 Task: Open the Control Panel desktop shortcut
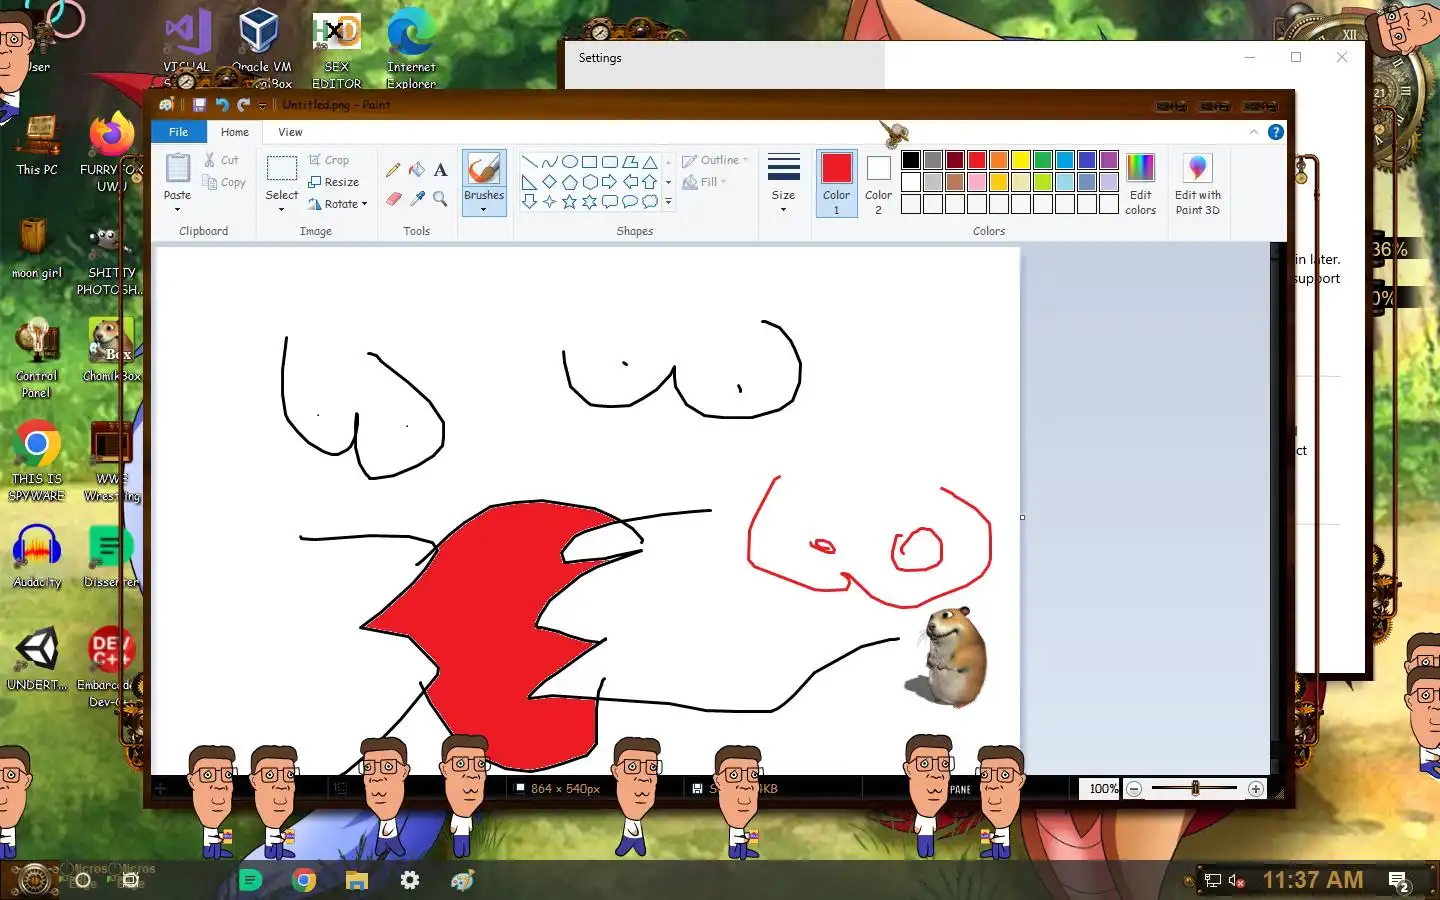tap(37, 359)
